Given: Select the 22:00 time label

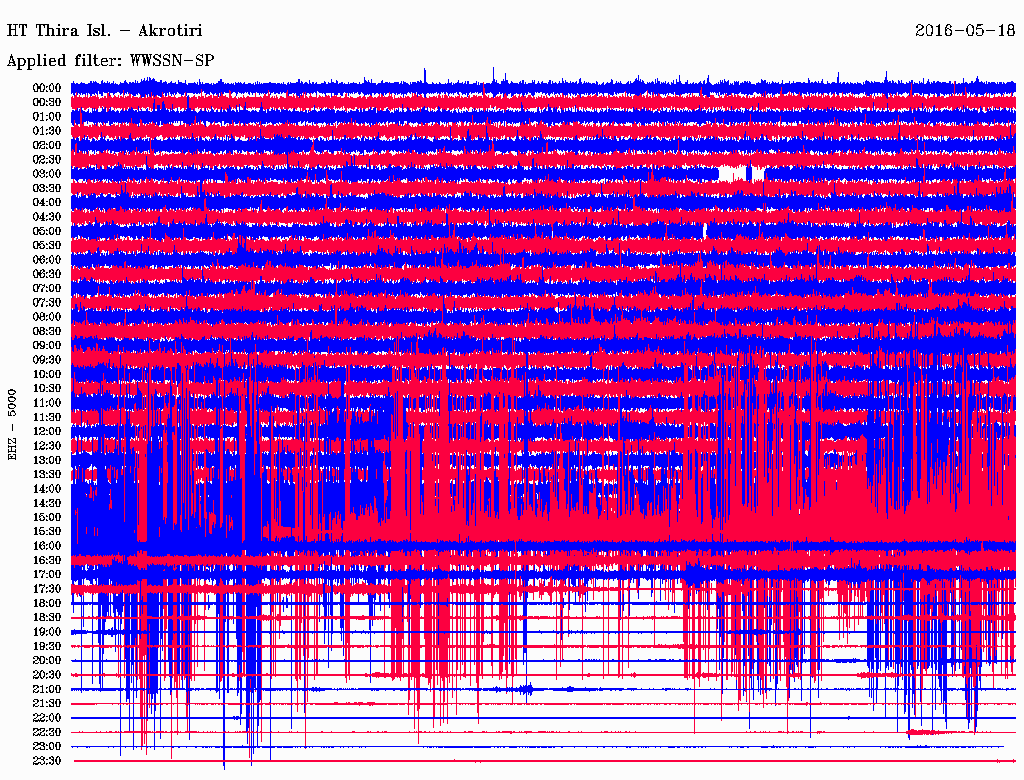Looking at the screenshot, I should tap(46, 718).
